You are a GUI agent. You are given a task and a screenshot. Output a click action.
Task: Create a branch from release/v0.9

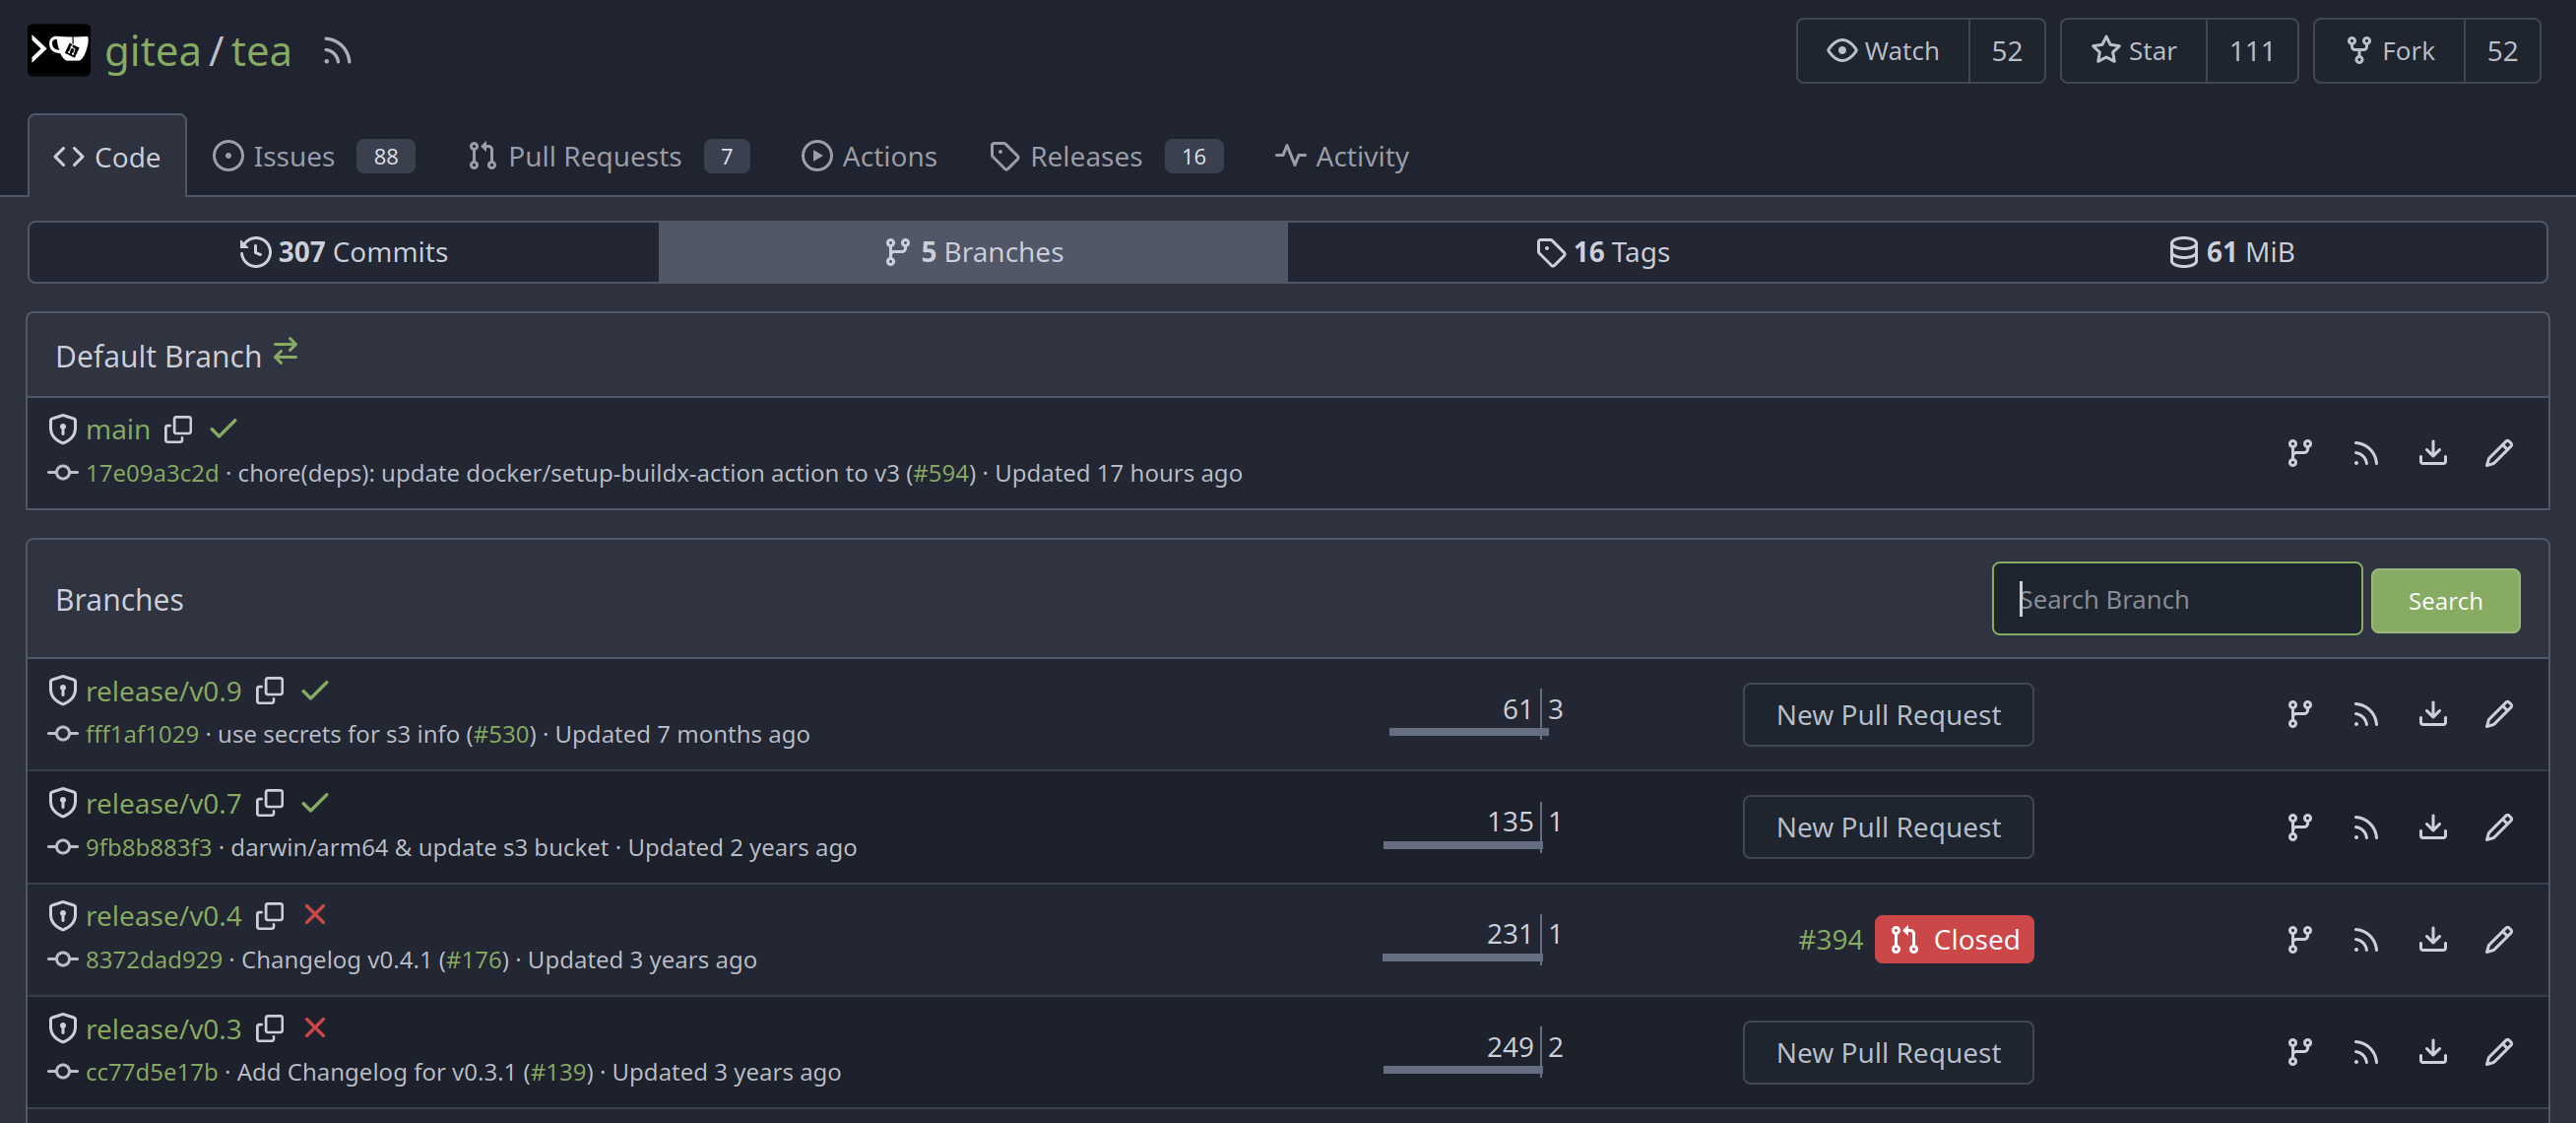pyautogui.click(x=2299, y=714)
